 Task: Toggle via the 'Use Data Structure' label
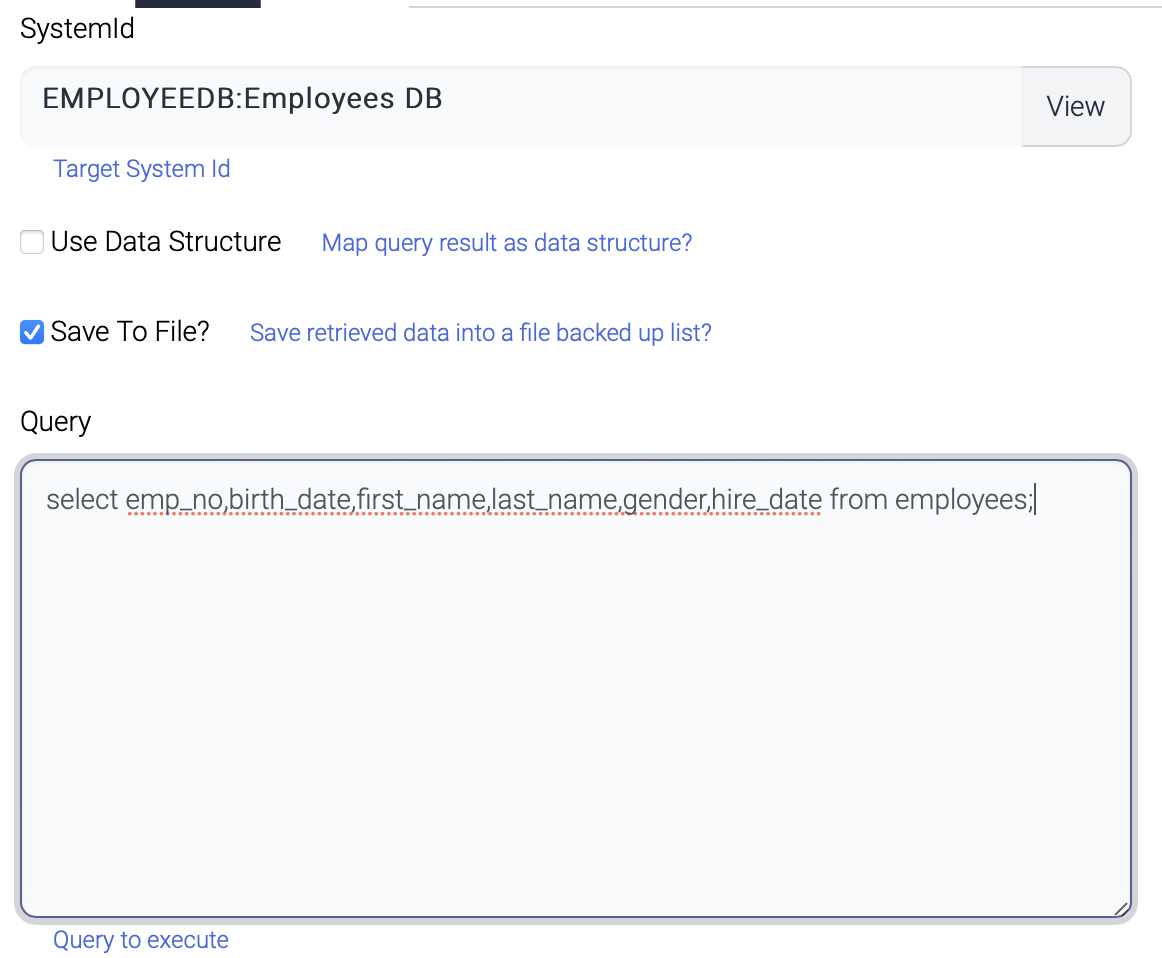pos(166,242)
